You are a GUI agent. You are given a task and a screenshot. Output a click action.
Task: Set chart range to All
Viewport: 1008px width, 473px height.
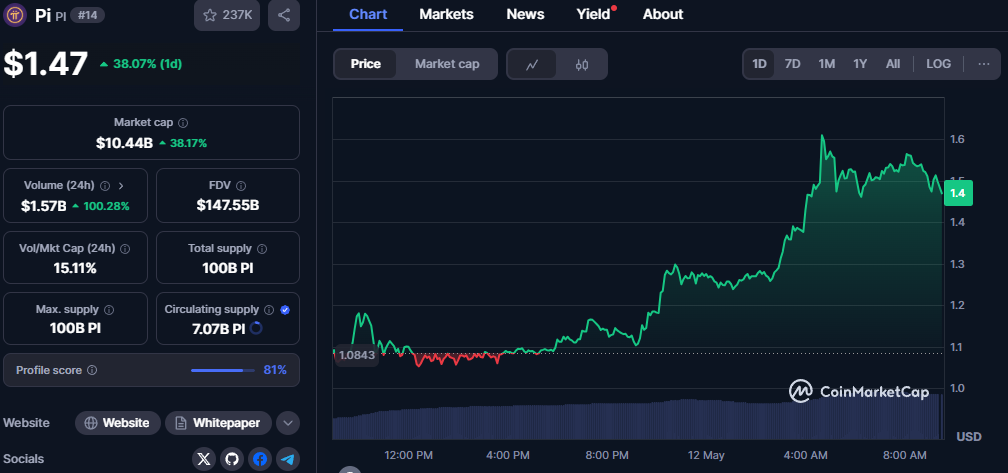tap(893, 64)
